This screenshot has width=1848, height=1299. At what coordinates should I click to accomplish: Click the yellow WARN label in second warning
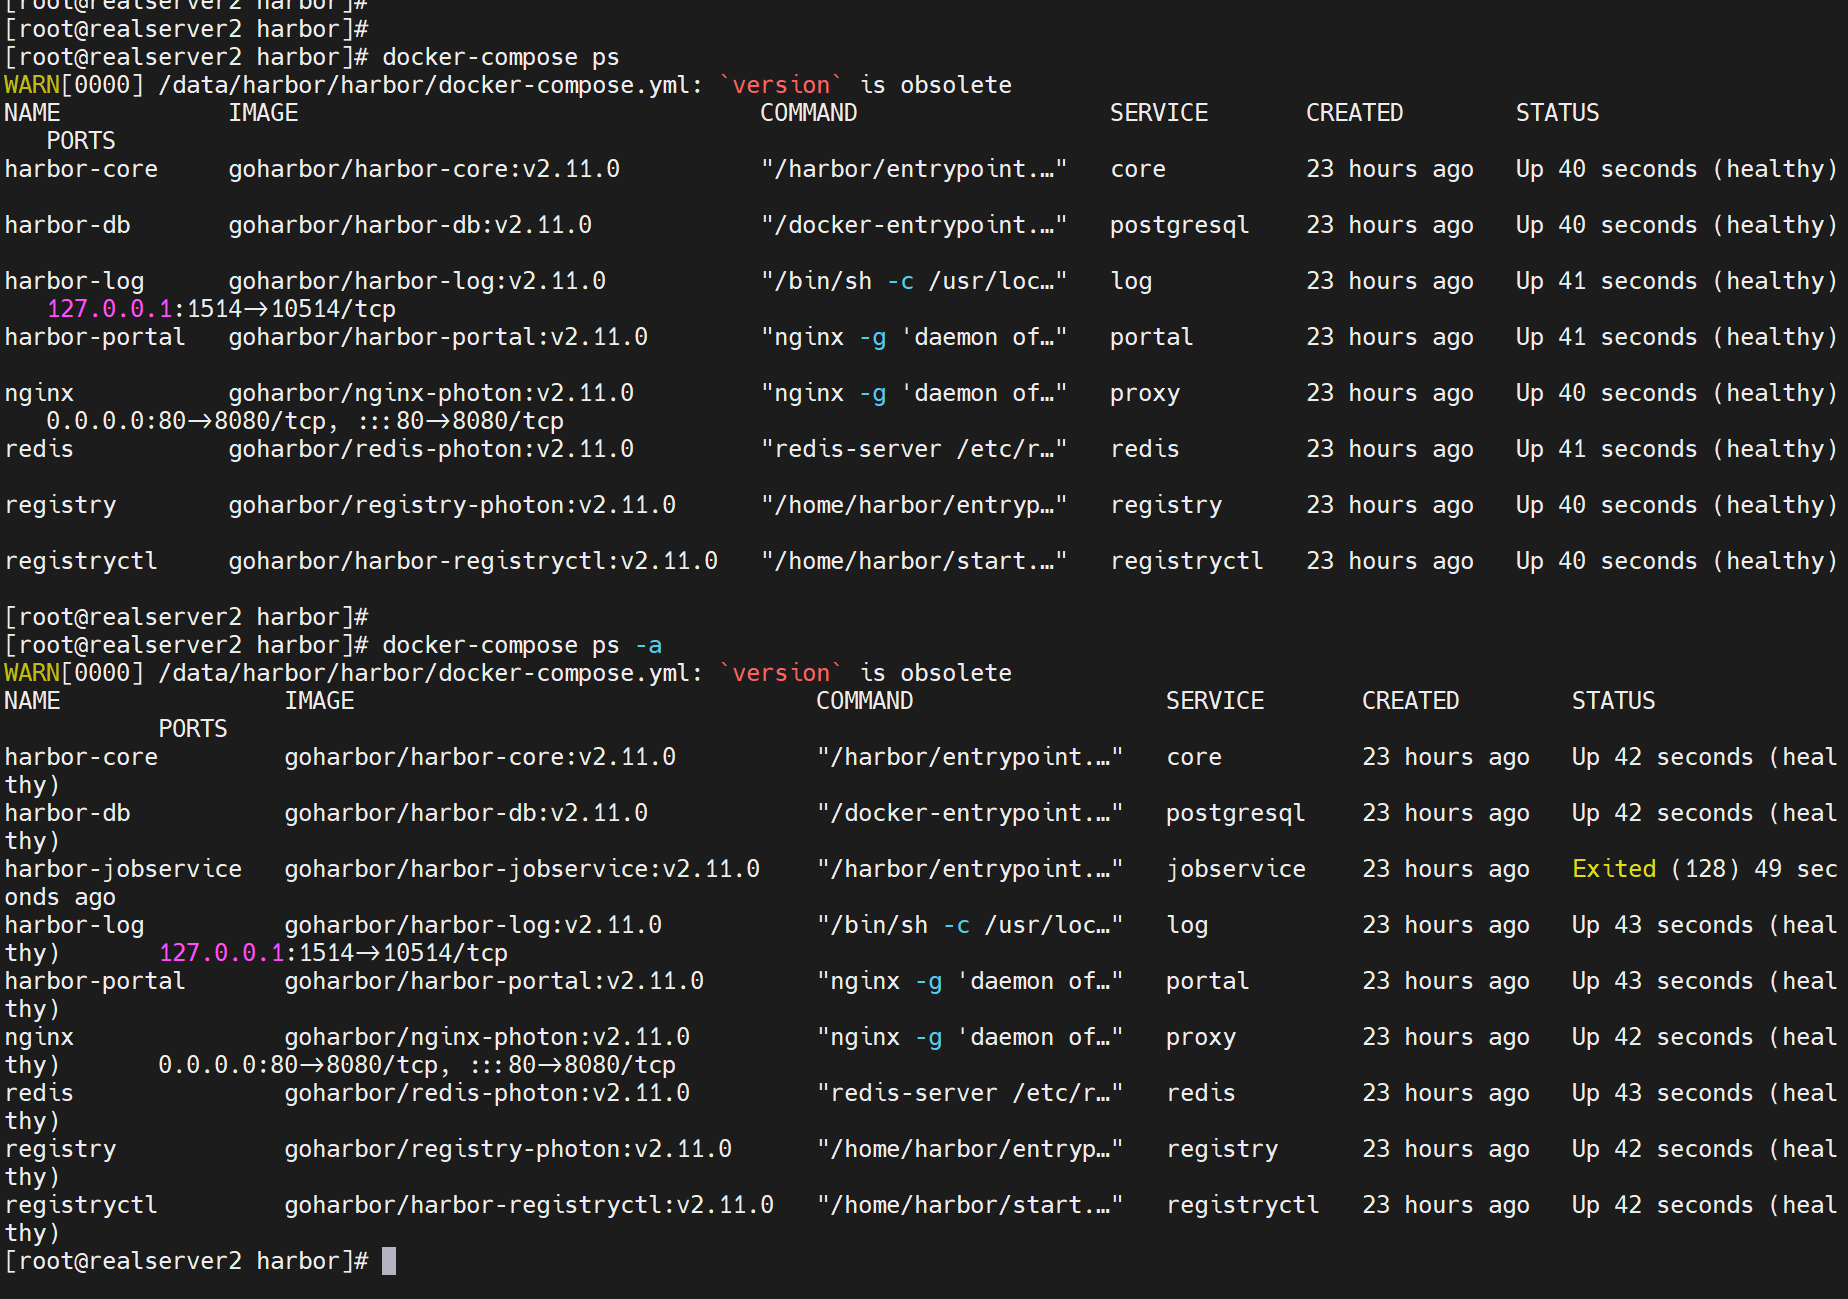pos(31,673)
